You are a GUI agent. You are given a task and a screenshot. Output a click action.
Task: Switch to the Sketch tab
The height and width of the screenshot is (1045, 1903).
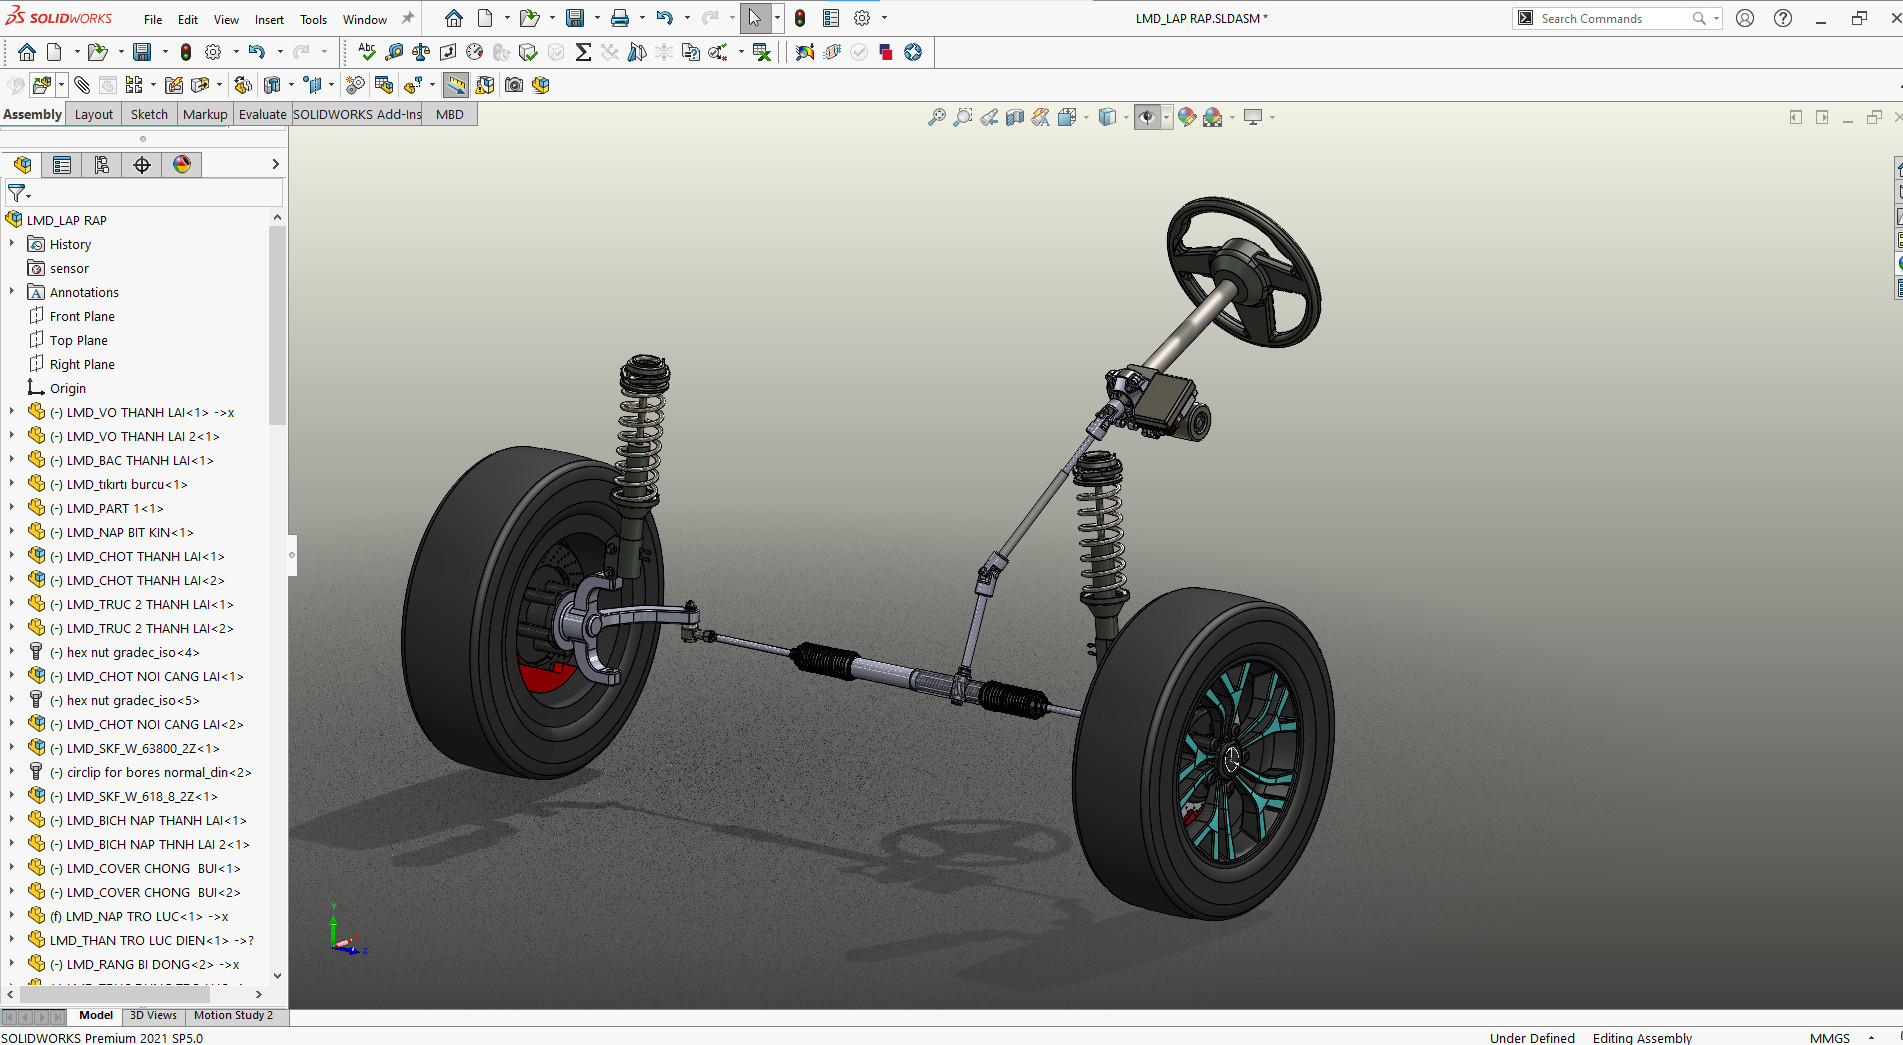tap(149, 114)
